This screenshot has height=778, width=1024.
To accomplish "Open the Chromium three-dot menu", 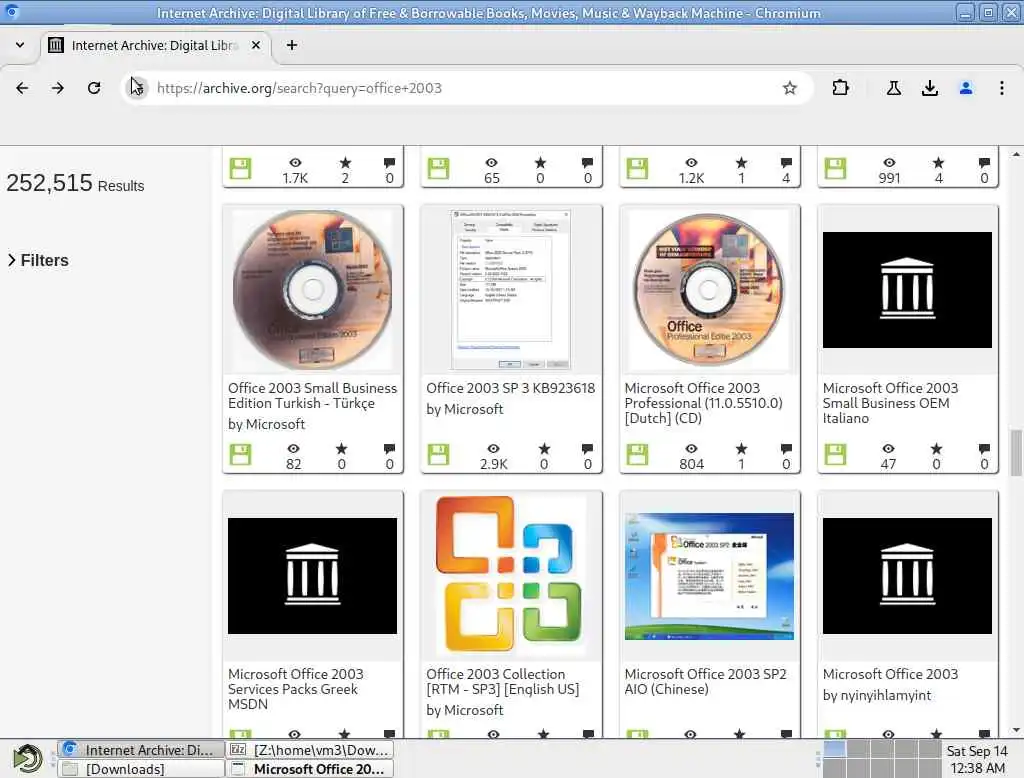I will [1002, 88].
